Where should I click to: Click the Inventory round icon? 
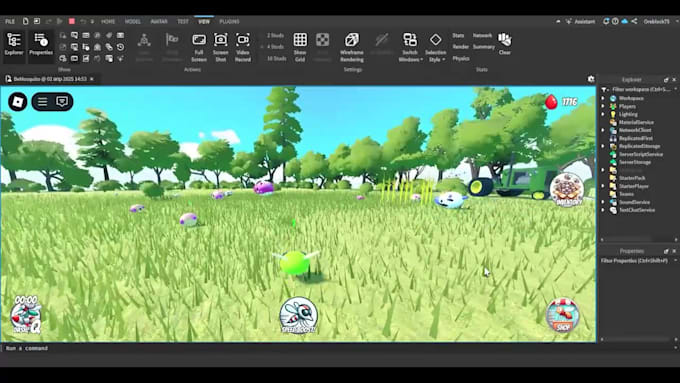pyautogui.click(x=566, y=190)
